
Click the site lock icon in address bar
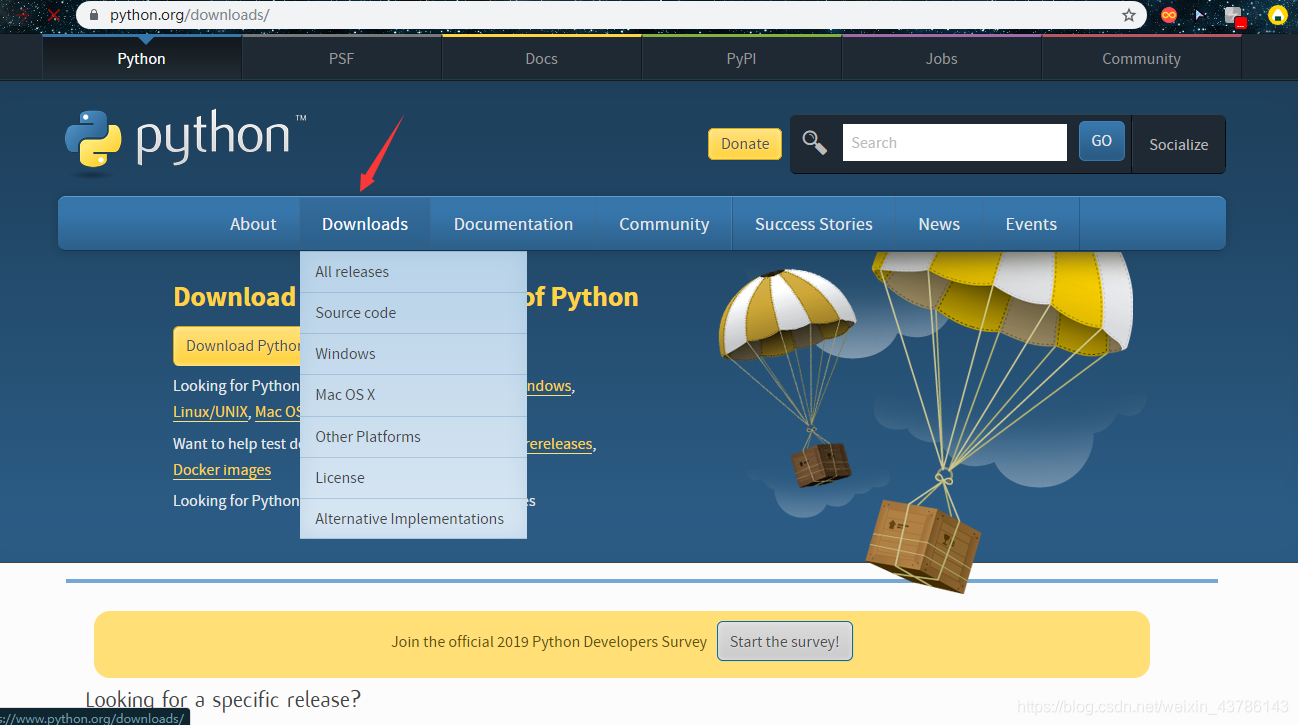pyautogui.click(x=94, y=16)
